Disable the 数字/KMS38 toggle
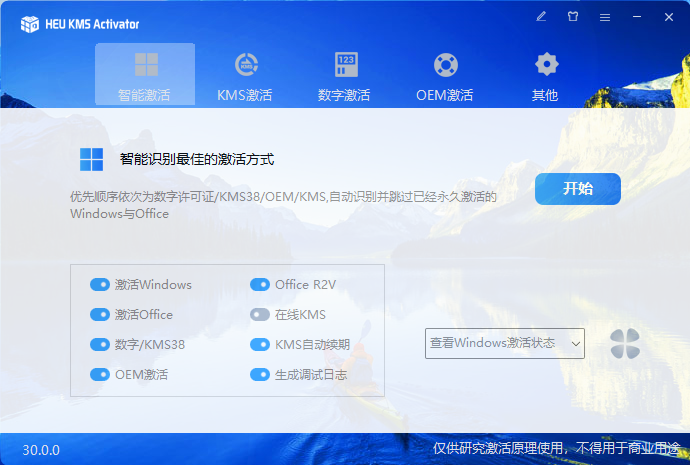Screen dimensions: 690x465 (x=100, y=345)
